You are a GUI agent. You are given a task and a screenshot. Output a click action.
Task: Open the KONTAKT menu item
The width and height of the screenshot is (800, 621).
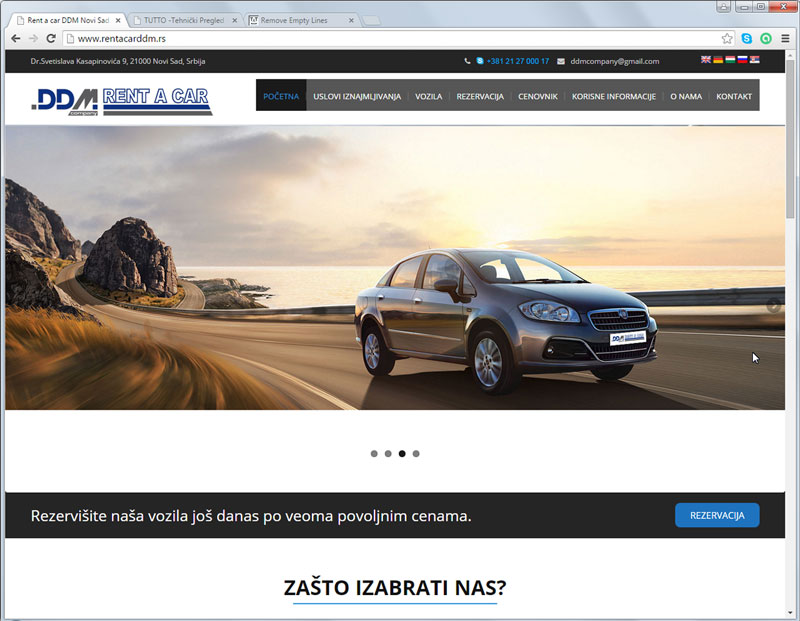[734, 96]
